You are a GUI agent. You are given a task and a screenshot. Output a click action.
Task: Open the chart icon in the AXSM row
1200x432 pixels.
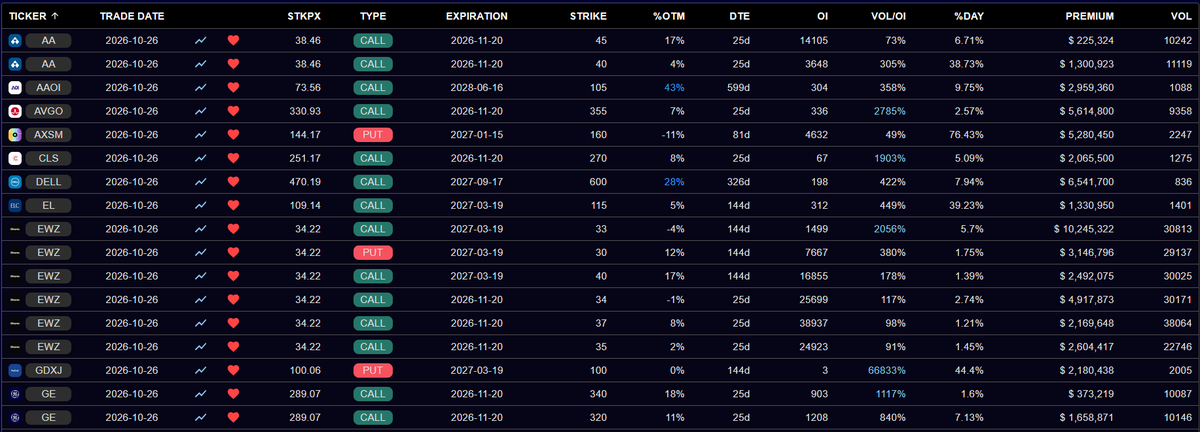(x=203, y=134)
